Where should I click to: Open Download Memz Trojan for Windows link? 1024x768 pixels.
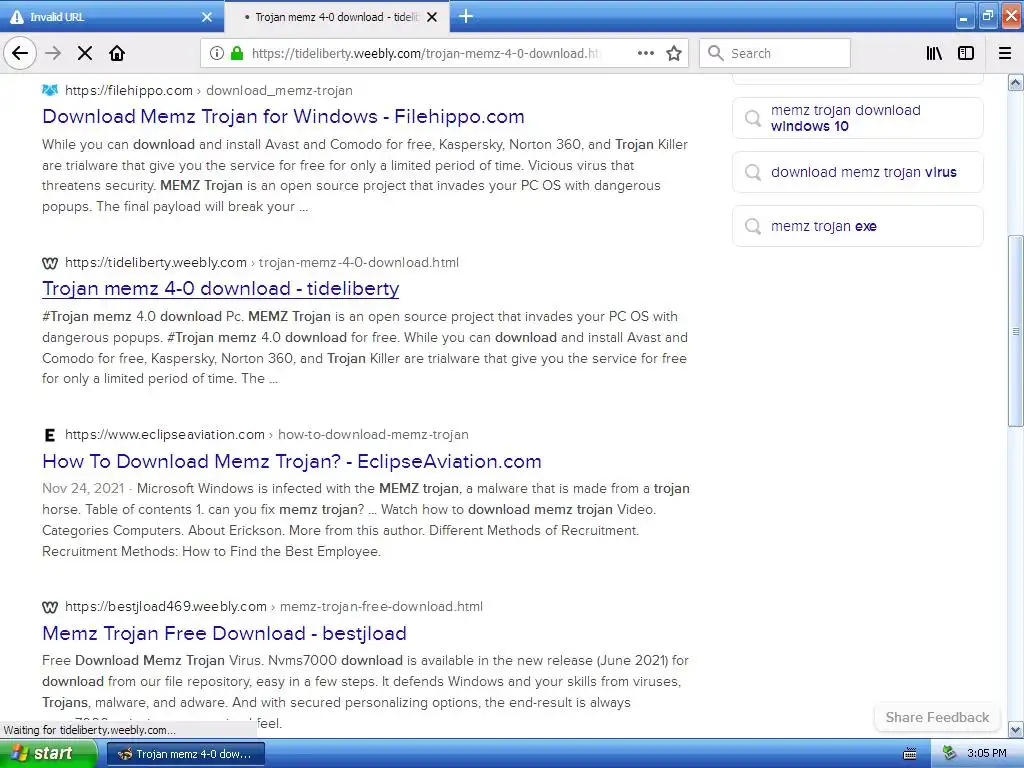click(283, 116)
